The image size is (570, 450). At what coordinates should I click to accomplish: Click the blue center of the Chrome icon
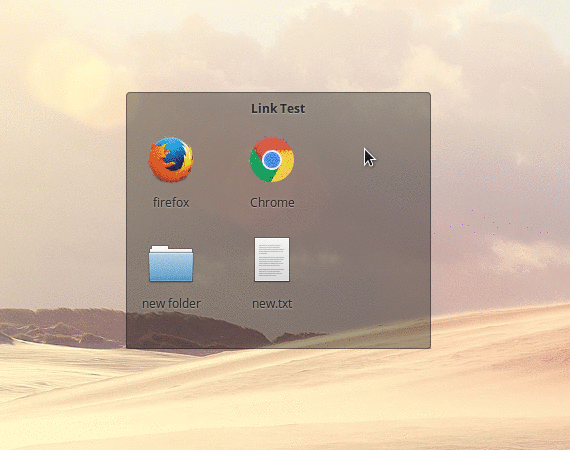click(272, 160)
